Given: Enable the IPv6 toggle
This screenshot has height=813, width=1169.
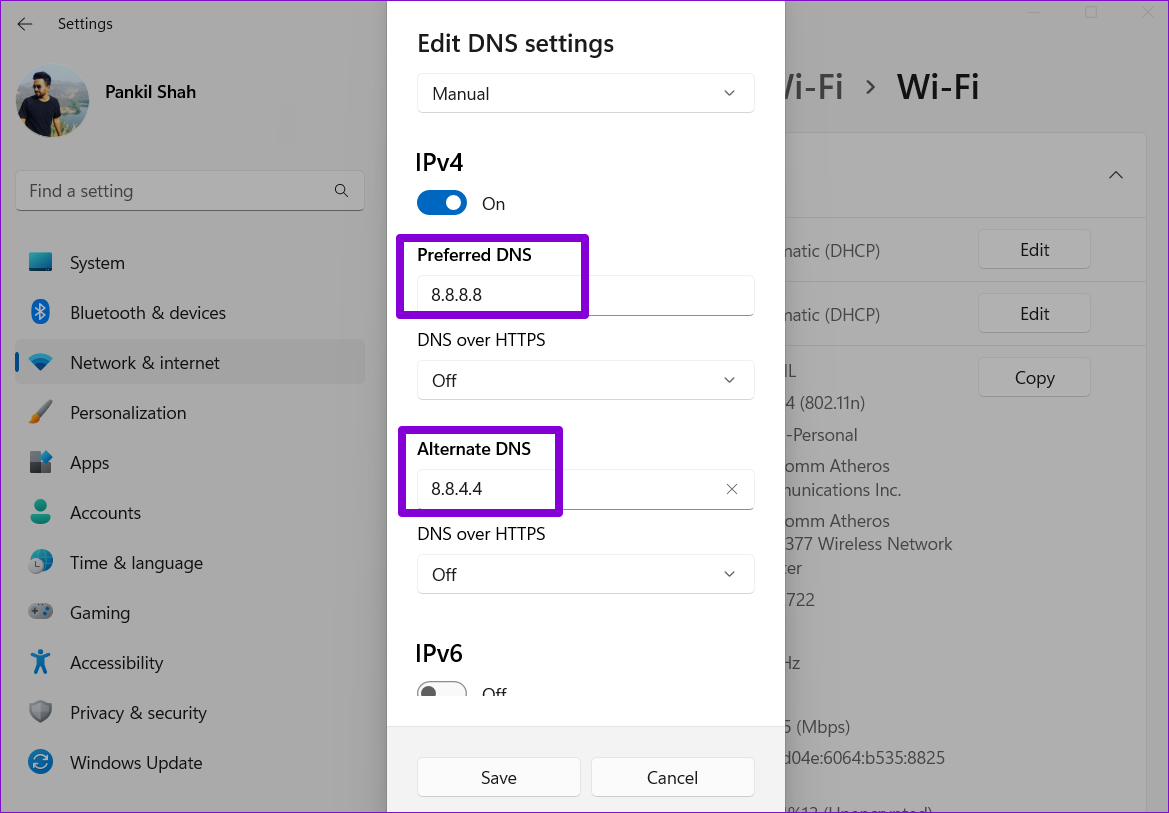Looking at the screenshot, I should (x=442, y=691).
